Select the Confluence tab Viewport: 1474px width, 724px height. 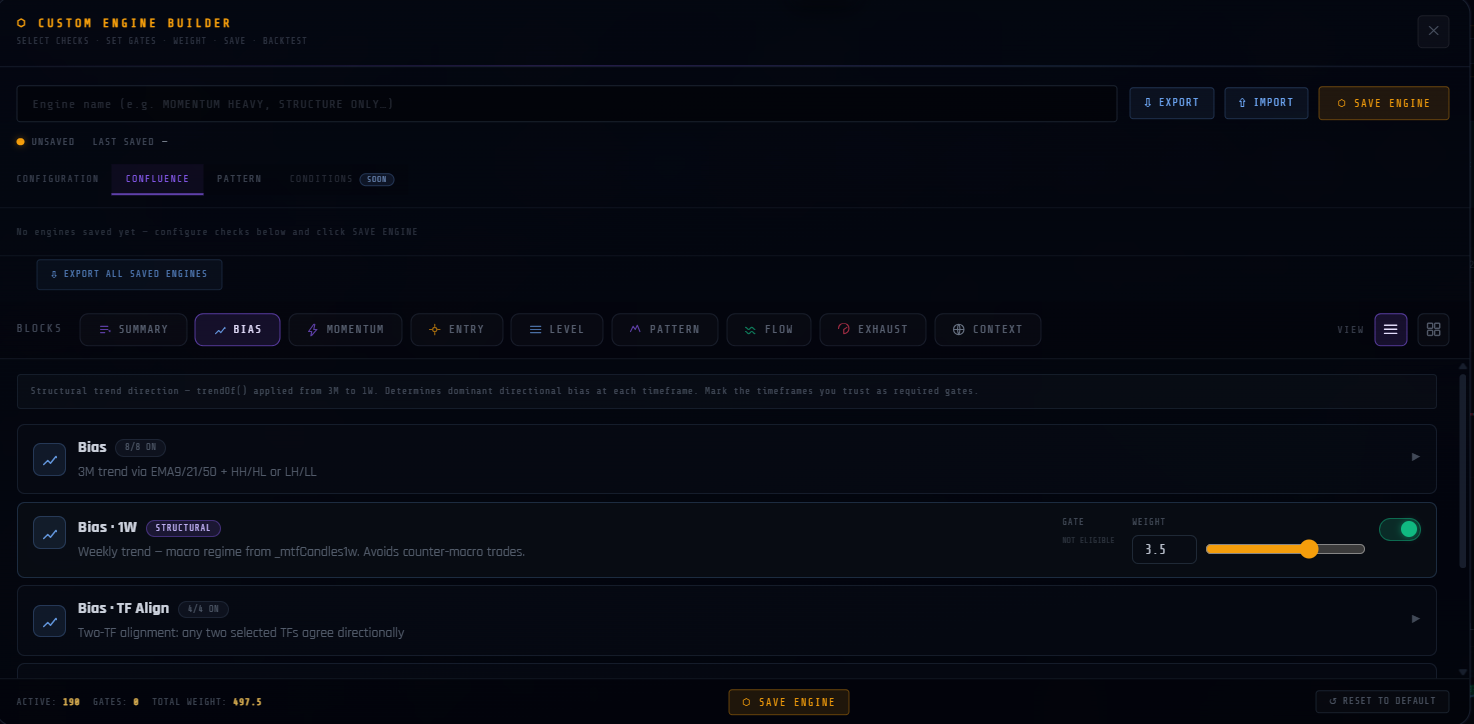coord(157,179)
